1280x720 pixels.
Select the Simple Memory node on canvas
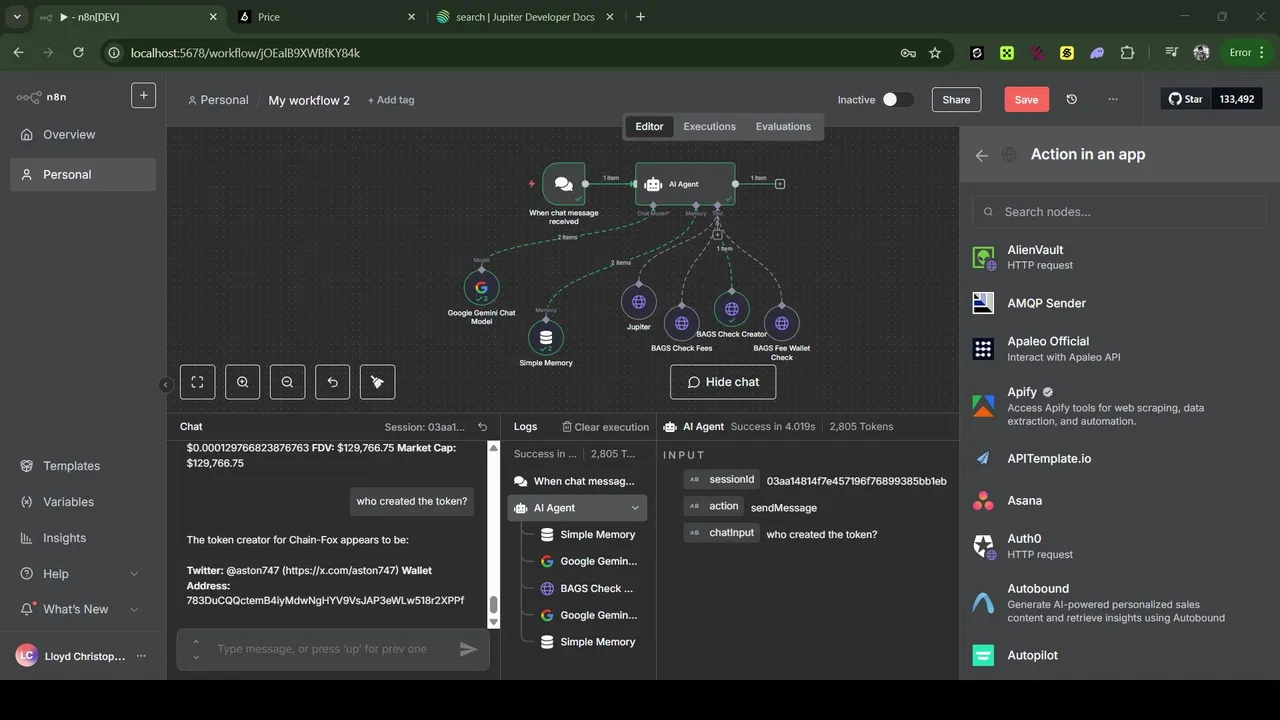point(546,338)
